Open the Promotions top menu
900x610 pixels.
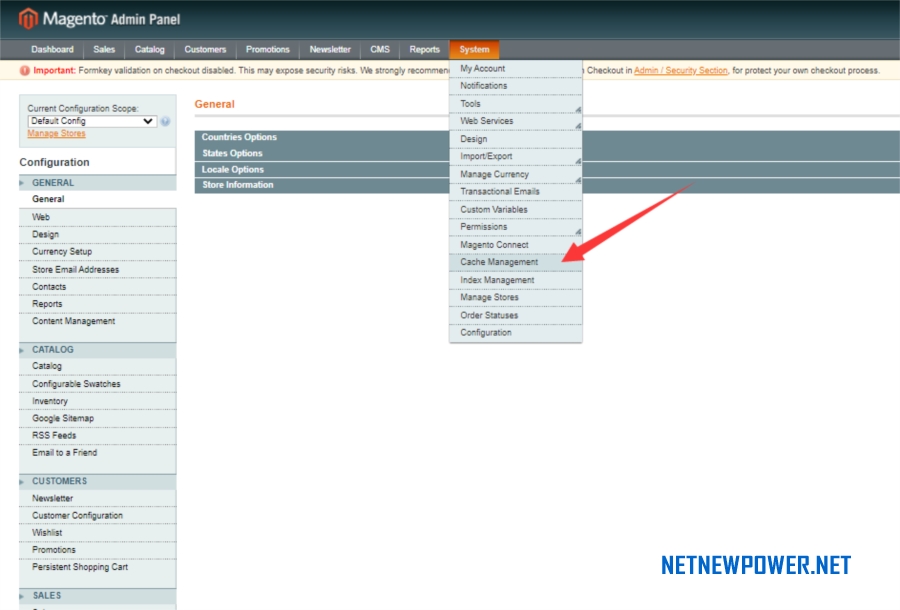click(x=267, y=49)
